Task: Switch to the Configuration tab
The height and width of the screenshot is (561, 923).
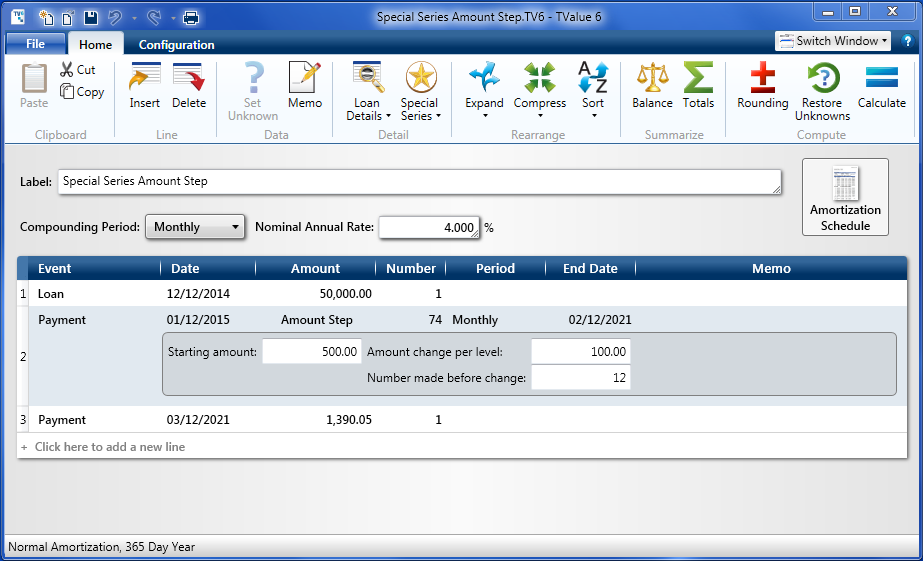Action: click(176, 45)
